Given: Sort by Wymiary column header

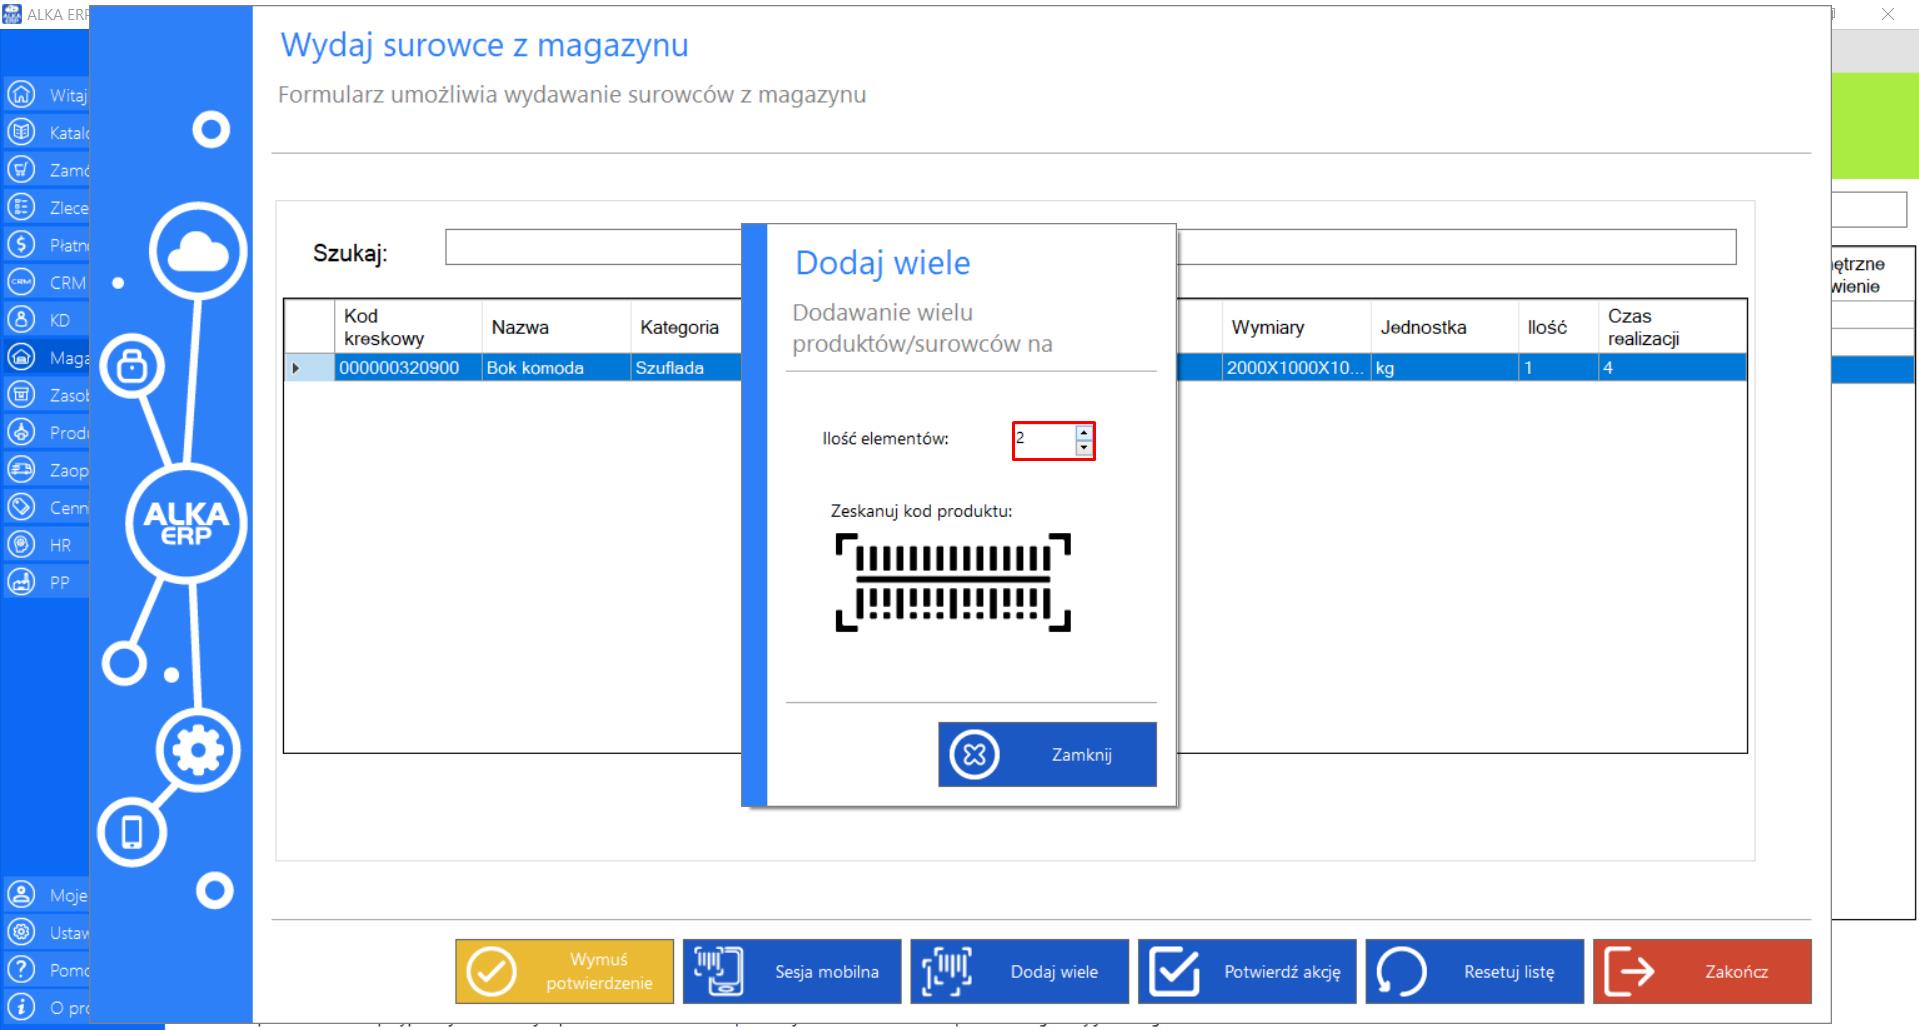Looking at the screenshot, I should coord(1296,327).
